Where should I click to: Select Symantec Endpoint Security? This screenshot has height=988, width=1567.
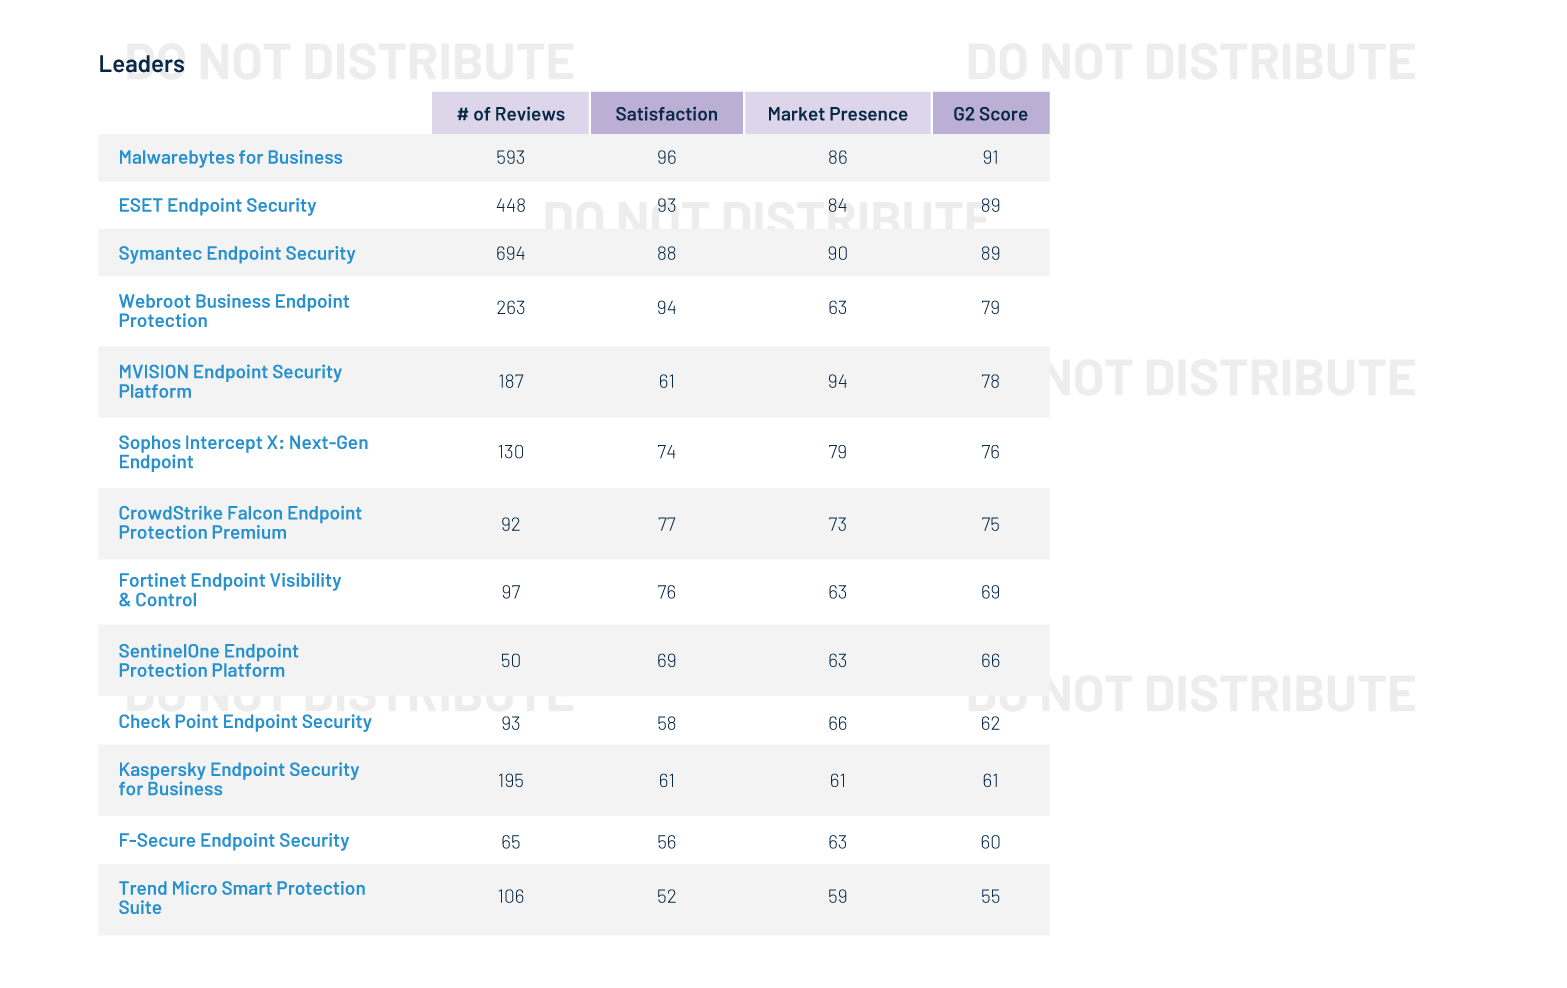(x=236, y=253)
